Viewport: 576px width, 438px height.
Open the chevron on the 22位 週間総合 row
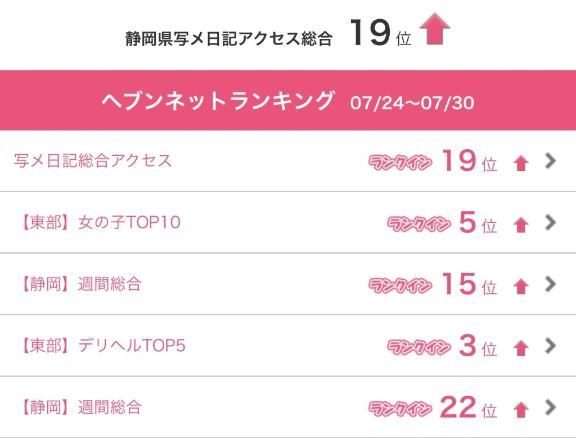550,407
